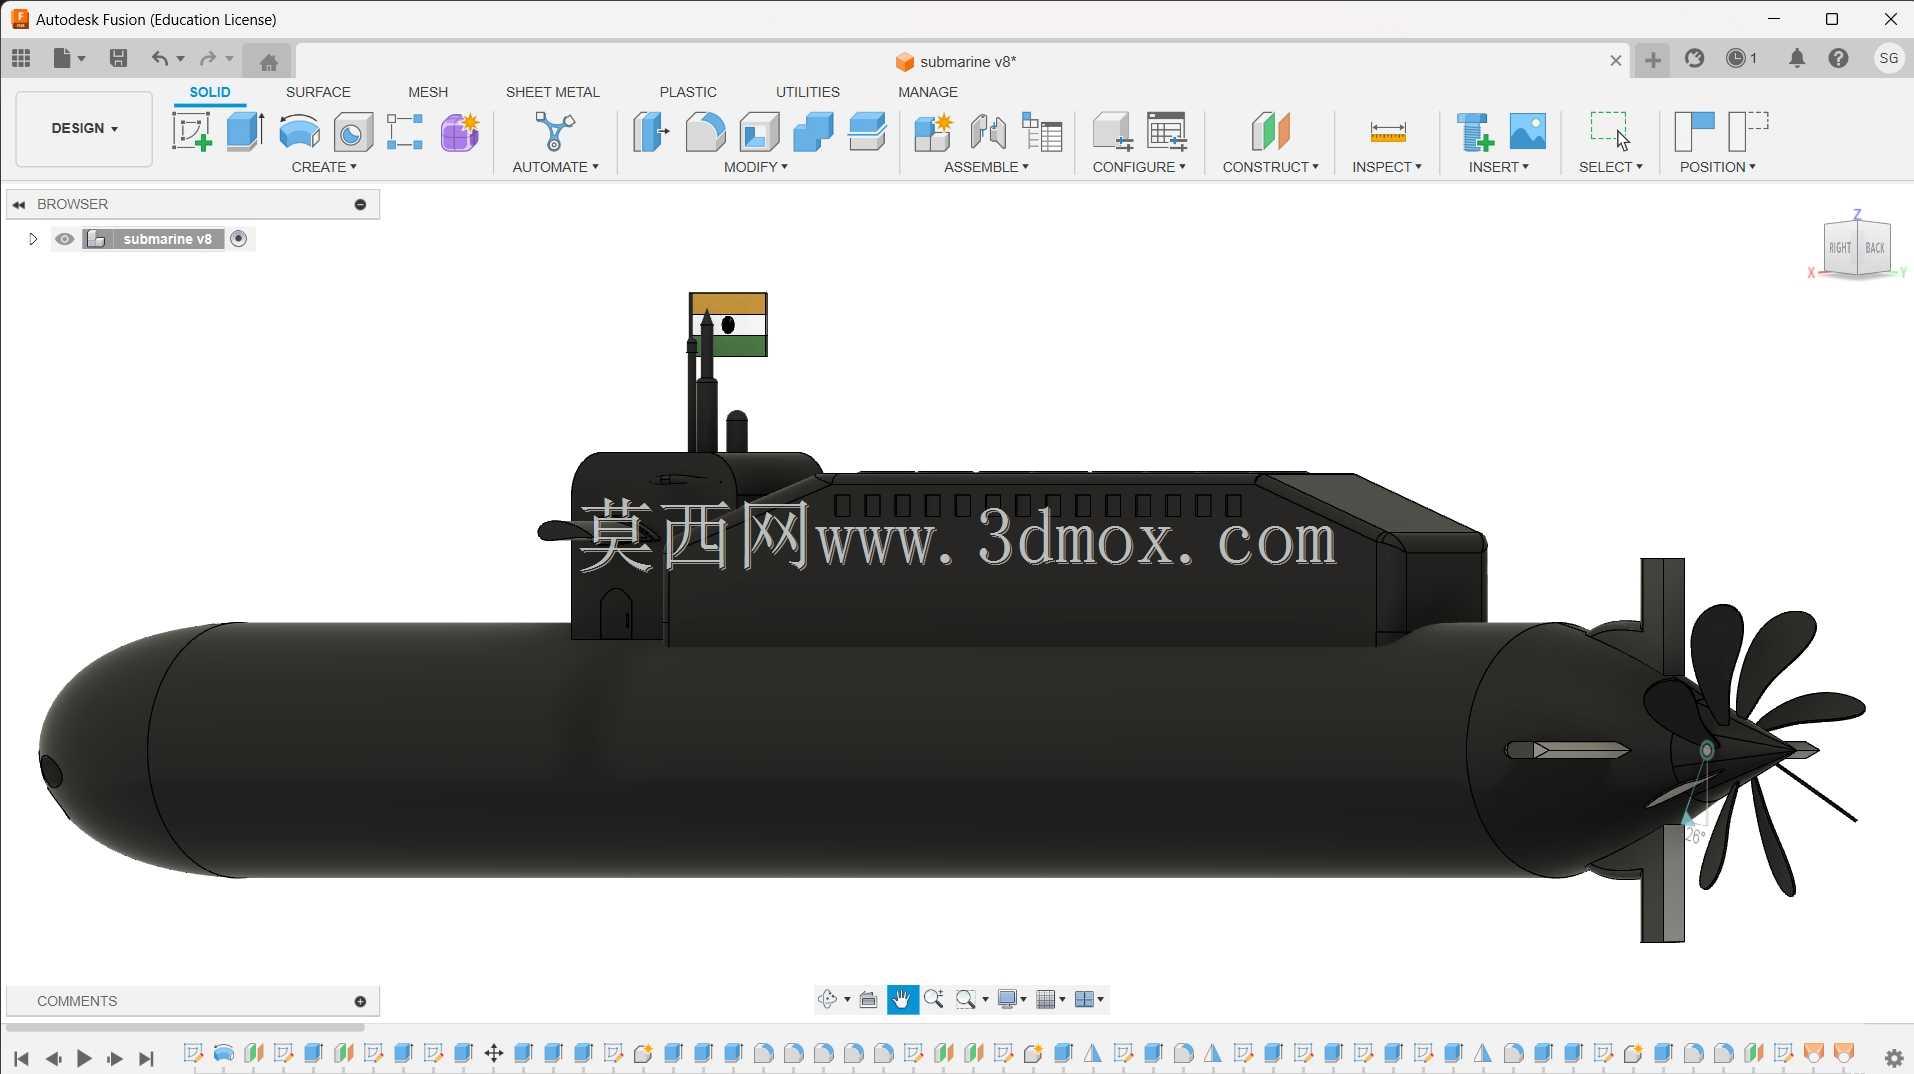Select the Measure ruler icon
Screen dimensions: 1914x1074
[1388, 132]
